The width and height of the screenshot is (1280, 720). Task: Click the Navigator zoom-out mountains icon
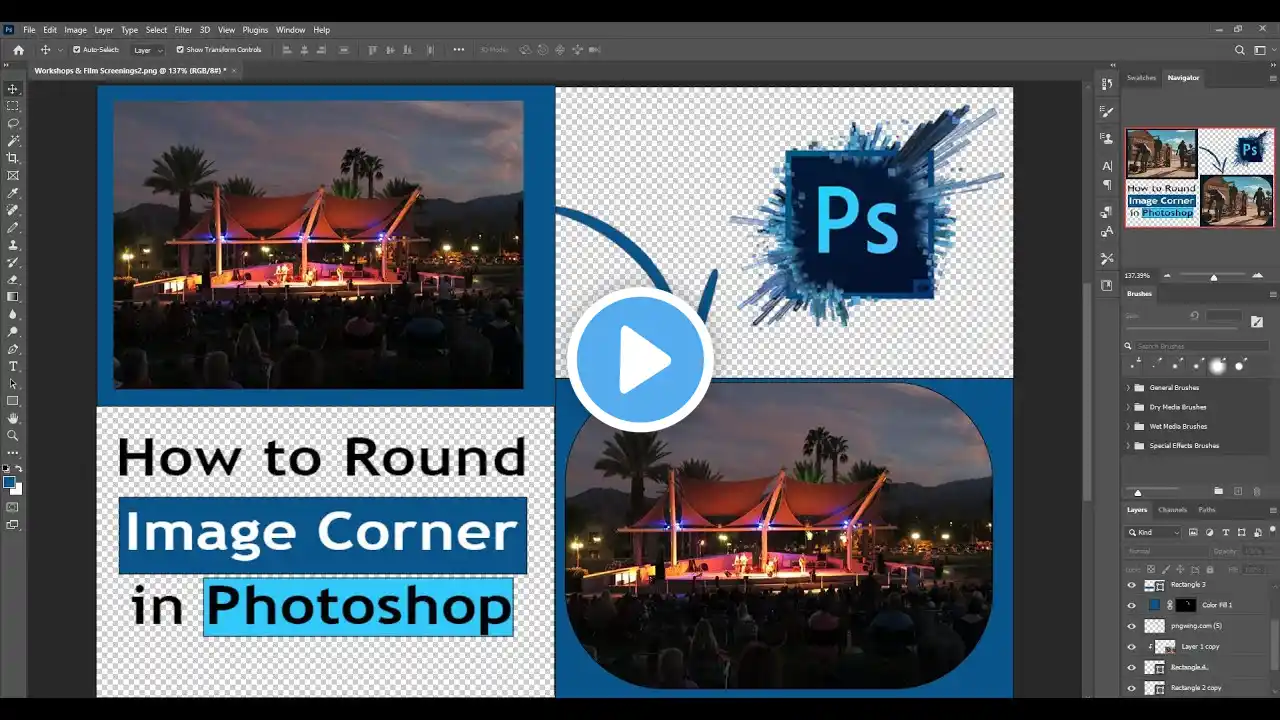pyautogui.click(x=1167, y=275)
